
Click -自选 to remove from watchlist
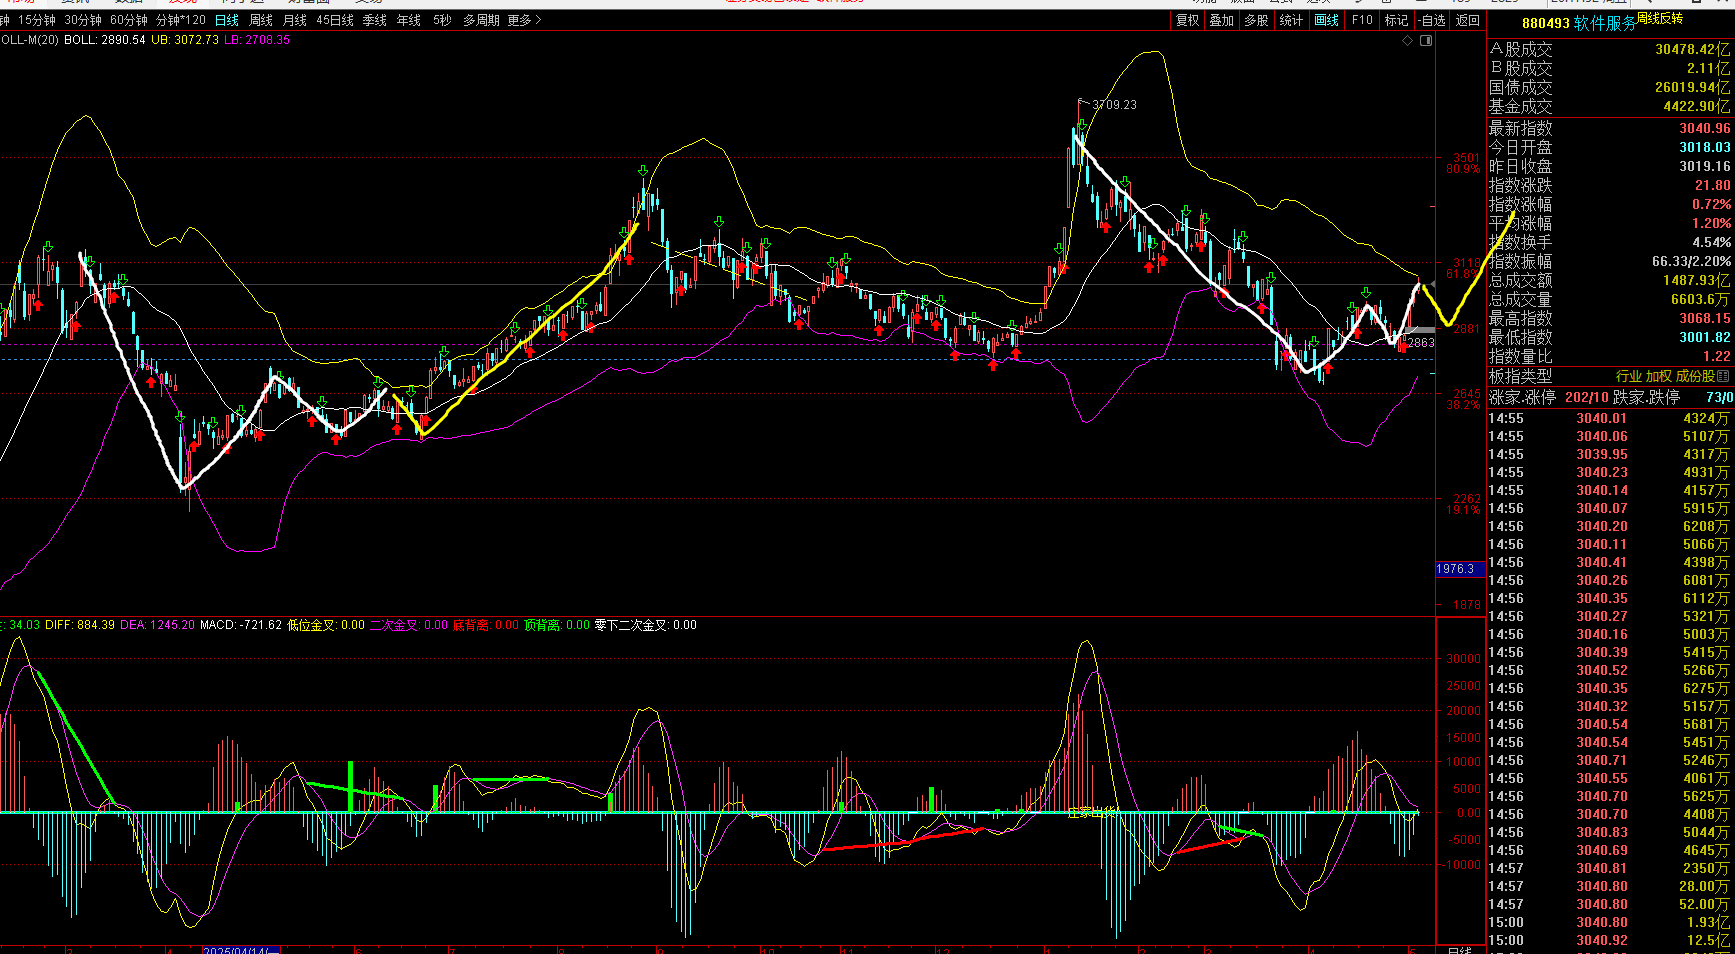coord(1432,20)
